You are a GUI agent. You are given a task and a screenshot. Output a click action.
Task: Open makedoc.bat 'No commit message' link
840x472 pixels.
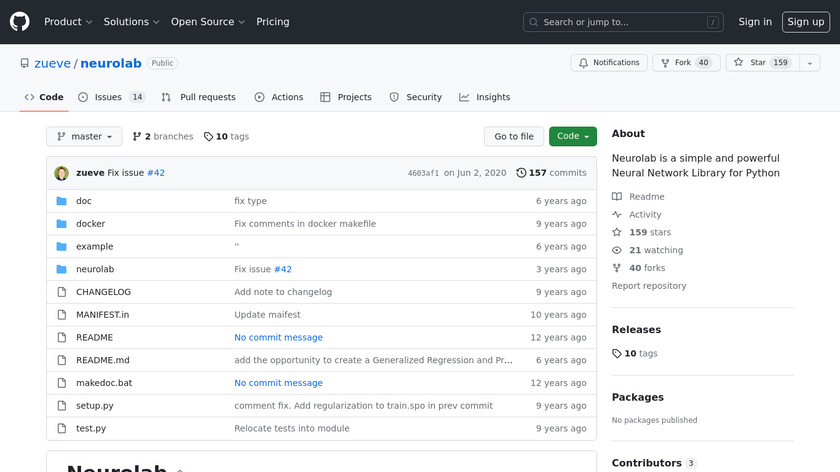279,383
